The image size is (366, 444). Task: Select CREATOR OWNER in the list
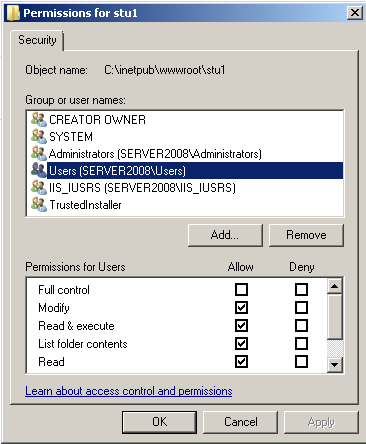[x=97, y=120]
